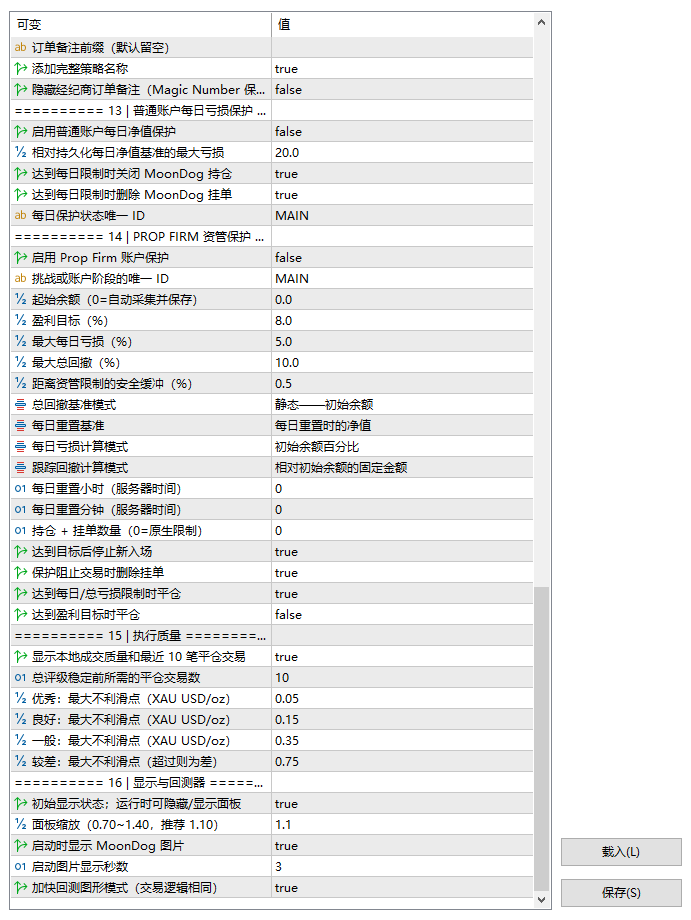The width and height of the screenshot is (691, 920).
Task: Click the bool icon beside 启用普通账户每日净值保护
Action: (21, 131)
